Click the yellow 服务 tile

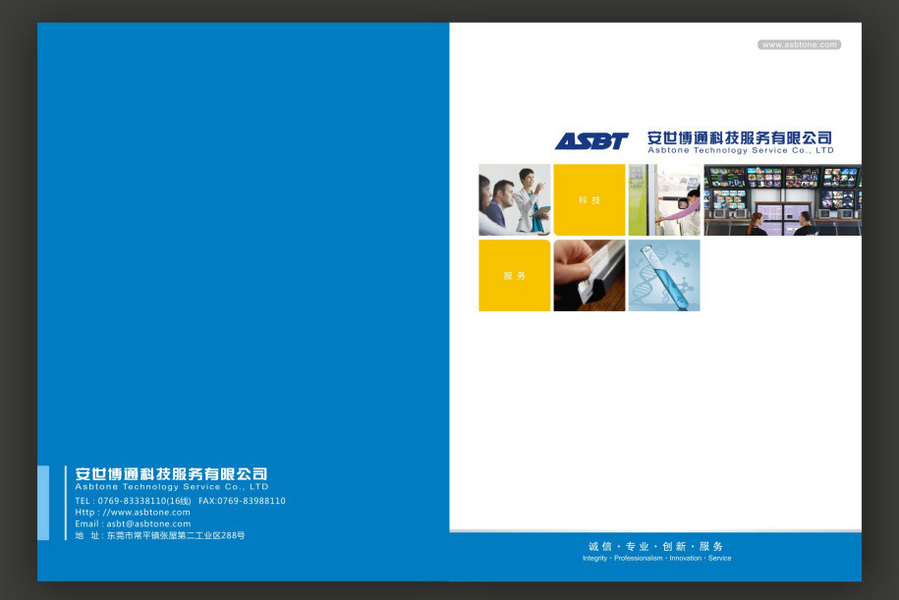point(514,275)
